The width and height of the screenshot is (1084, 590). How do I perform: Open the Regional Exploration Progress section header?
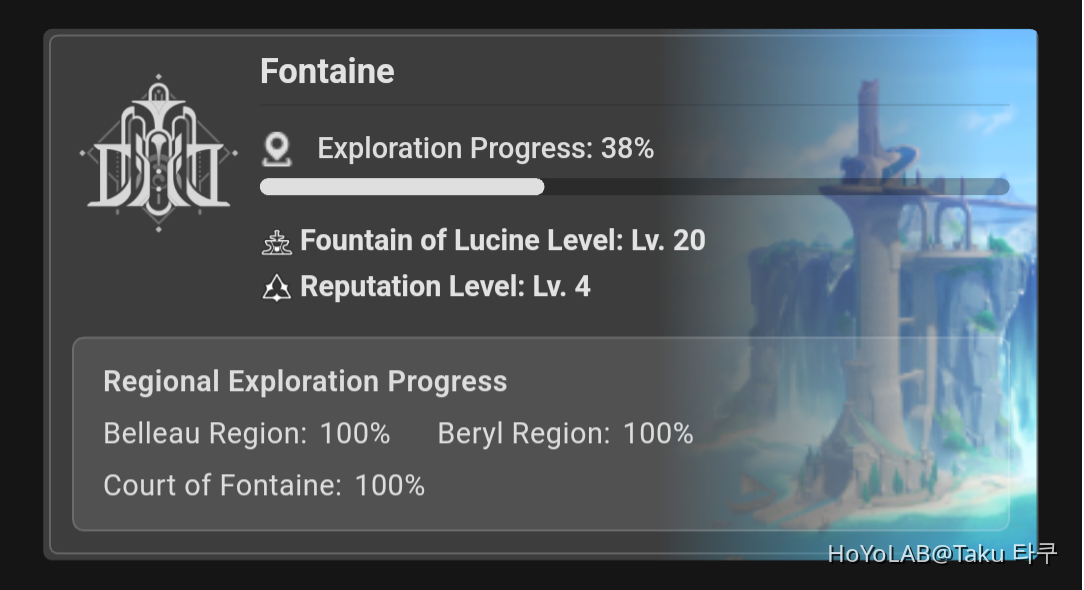[x=305, y=381]
